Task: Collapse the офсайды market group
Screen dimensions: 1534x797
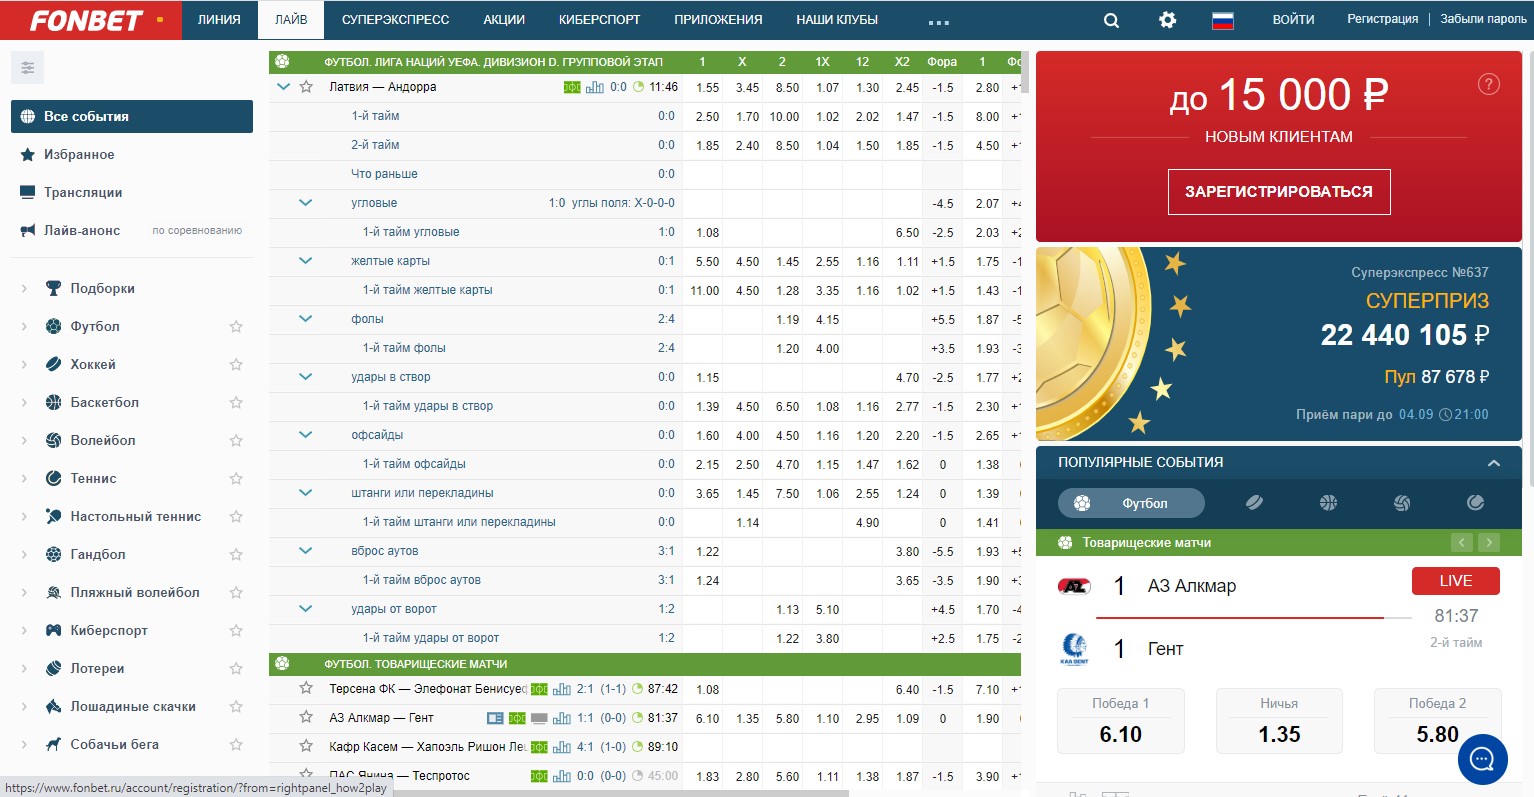Action: click(x=306, y=435)
